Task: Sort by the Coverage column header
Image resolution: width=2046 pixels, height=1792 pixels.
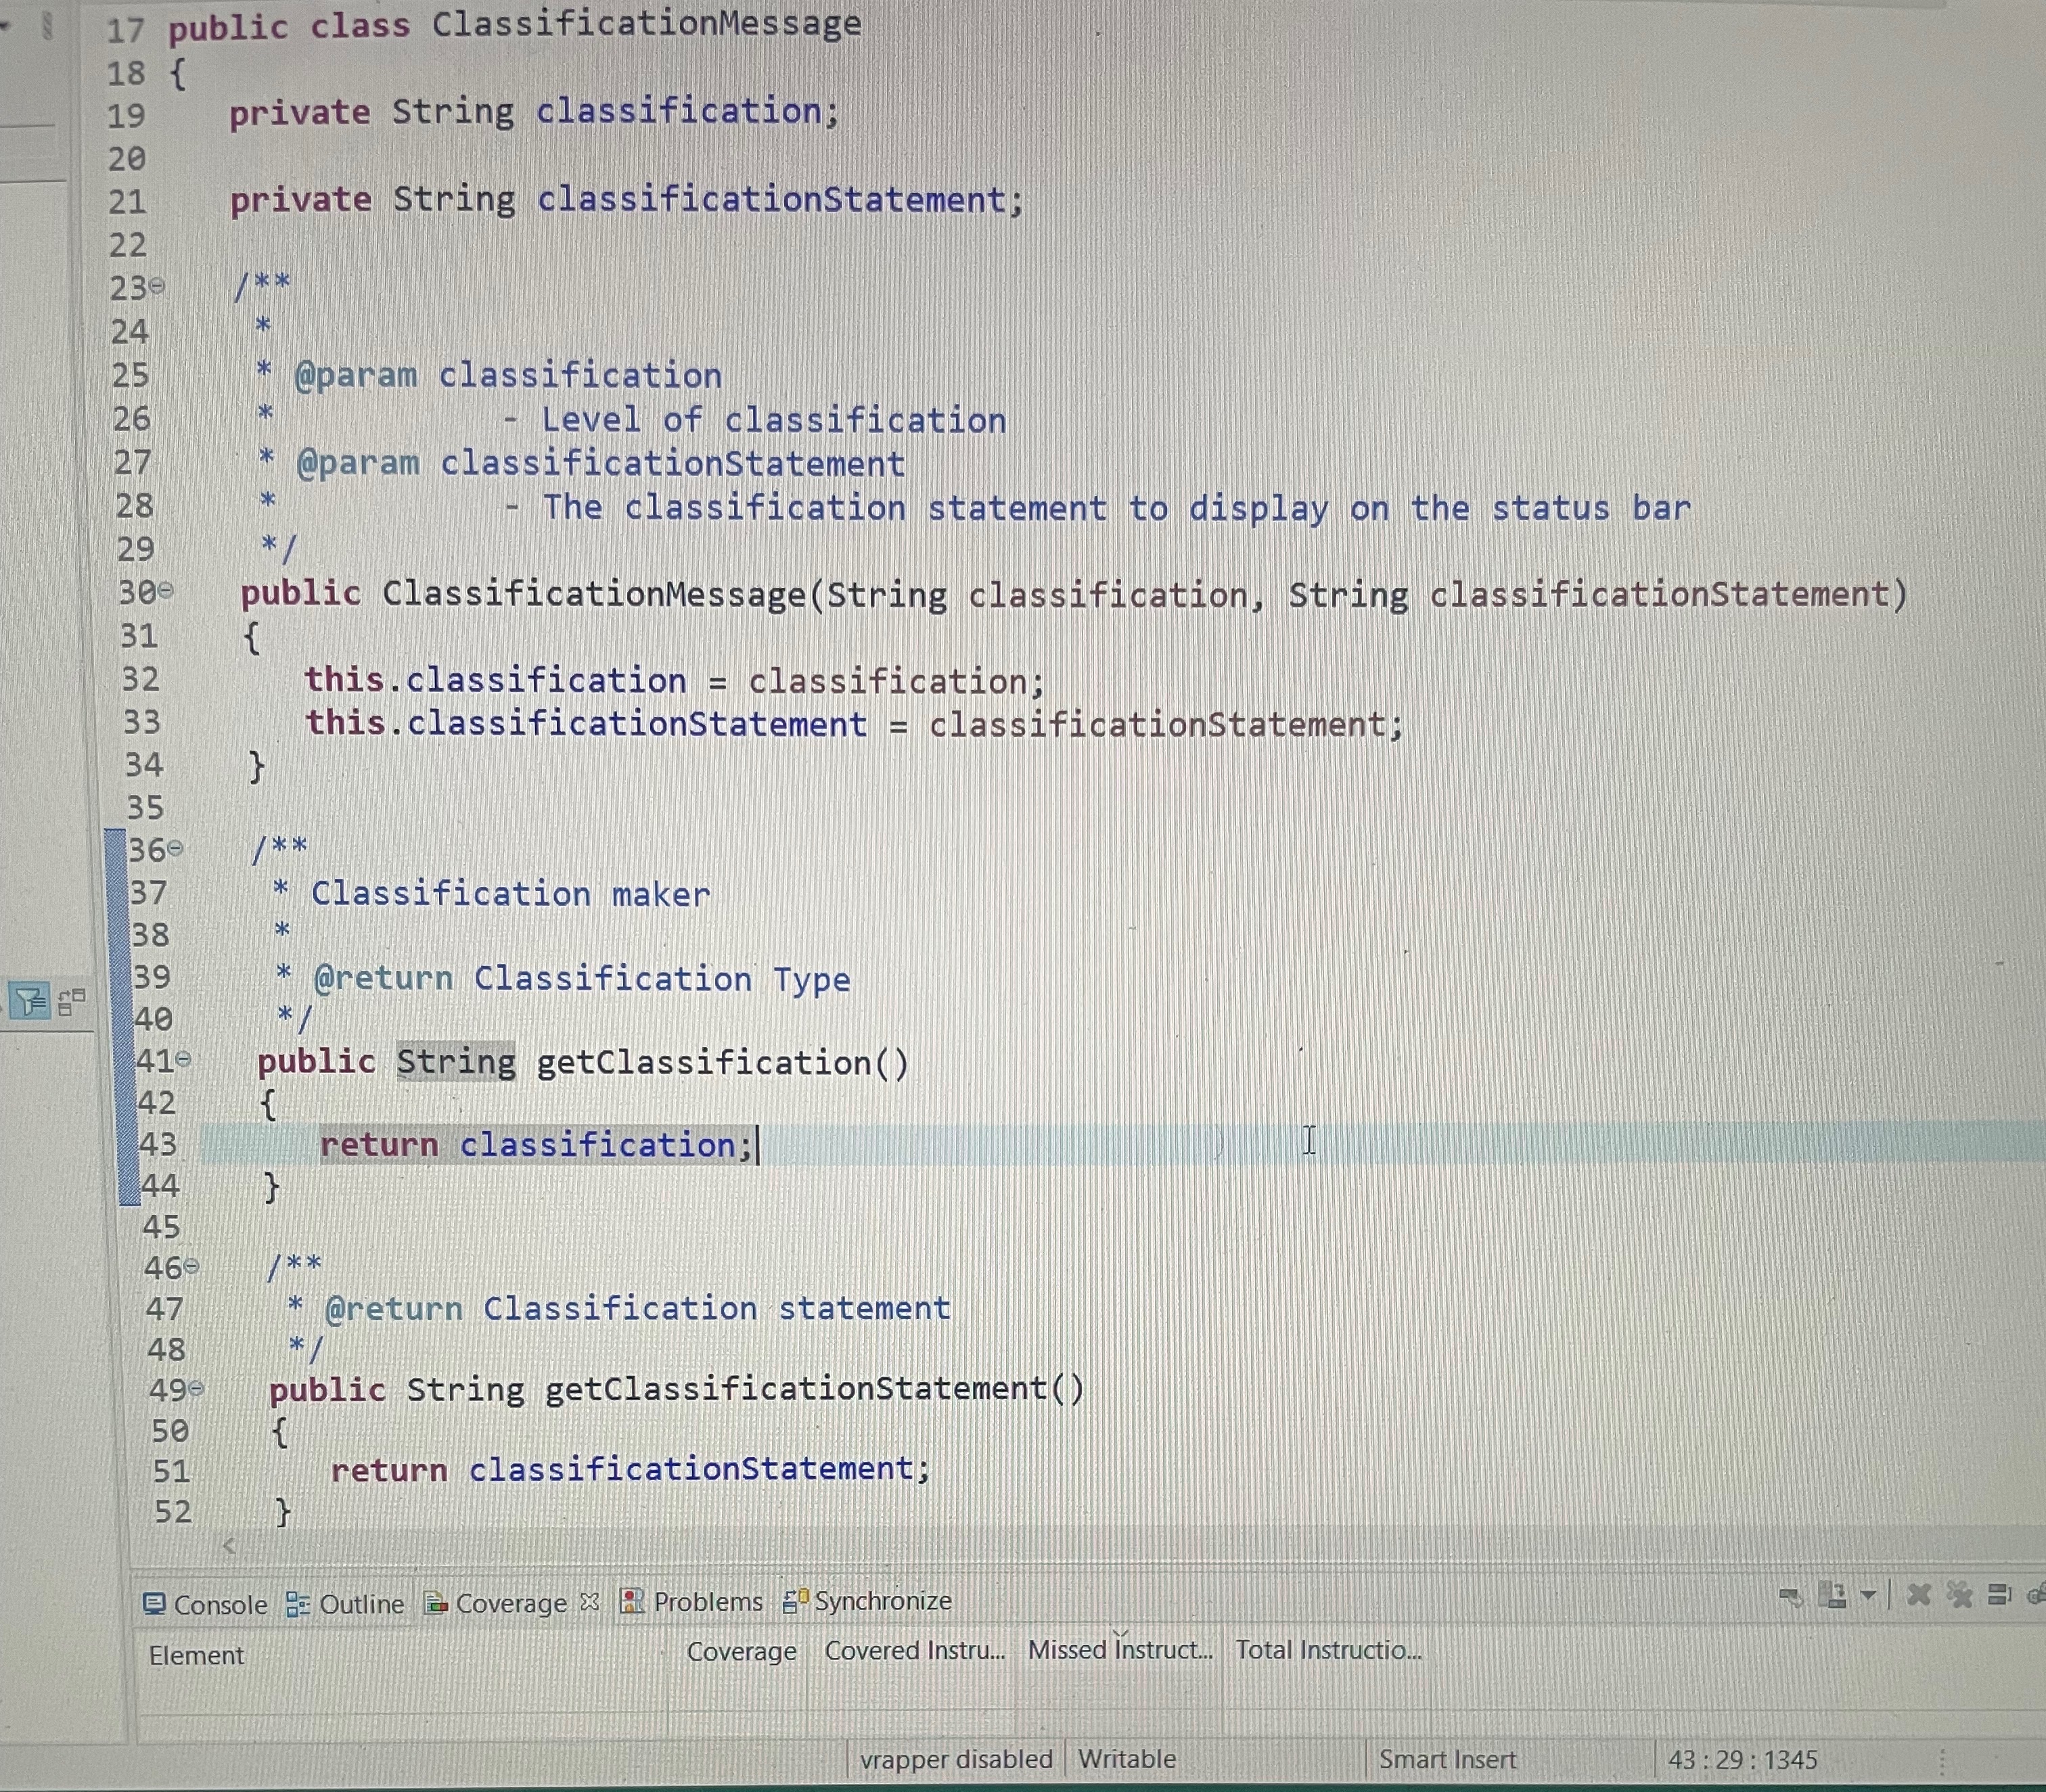Action: click(x=741, y=1652)
